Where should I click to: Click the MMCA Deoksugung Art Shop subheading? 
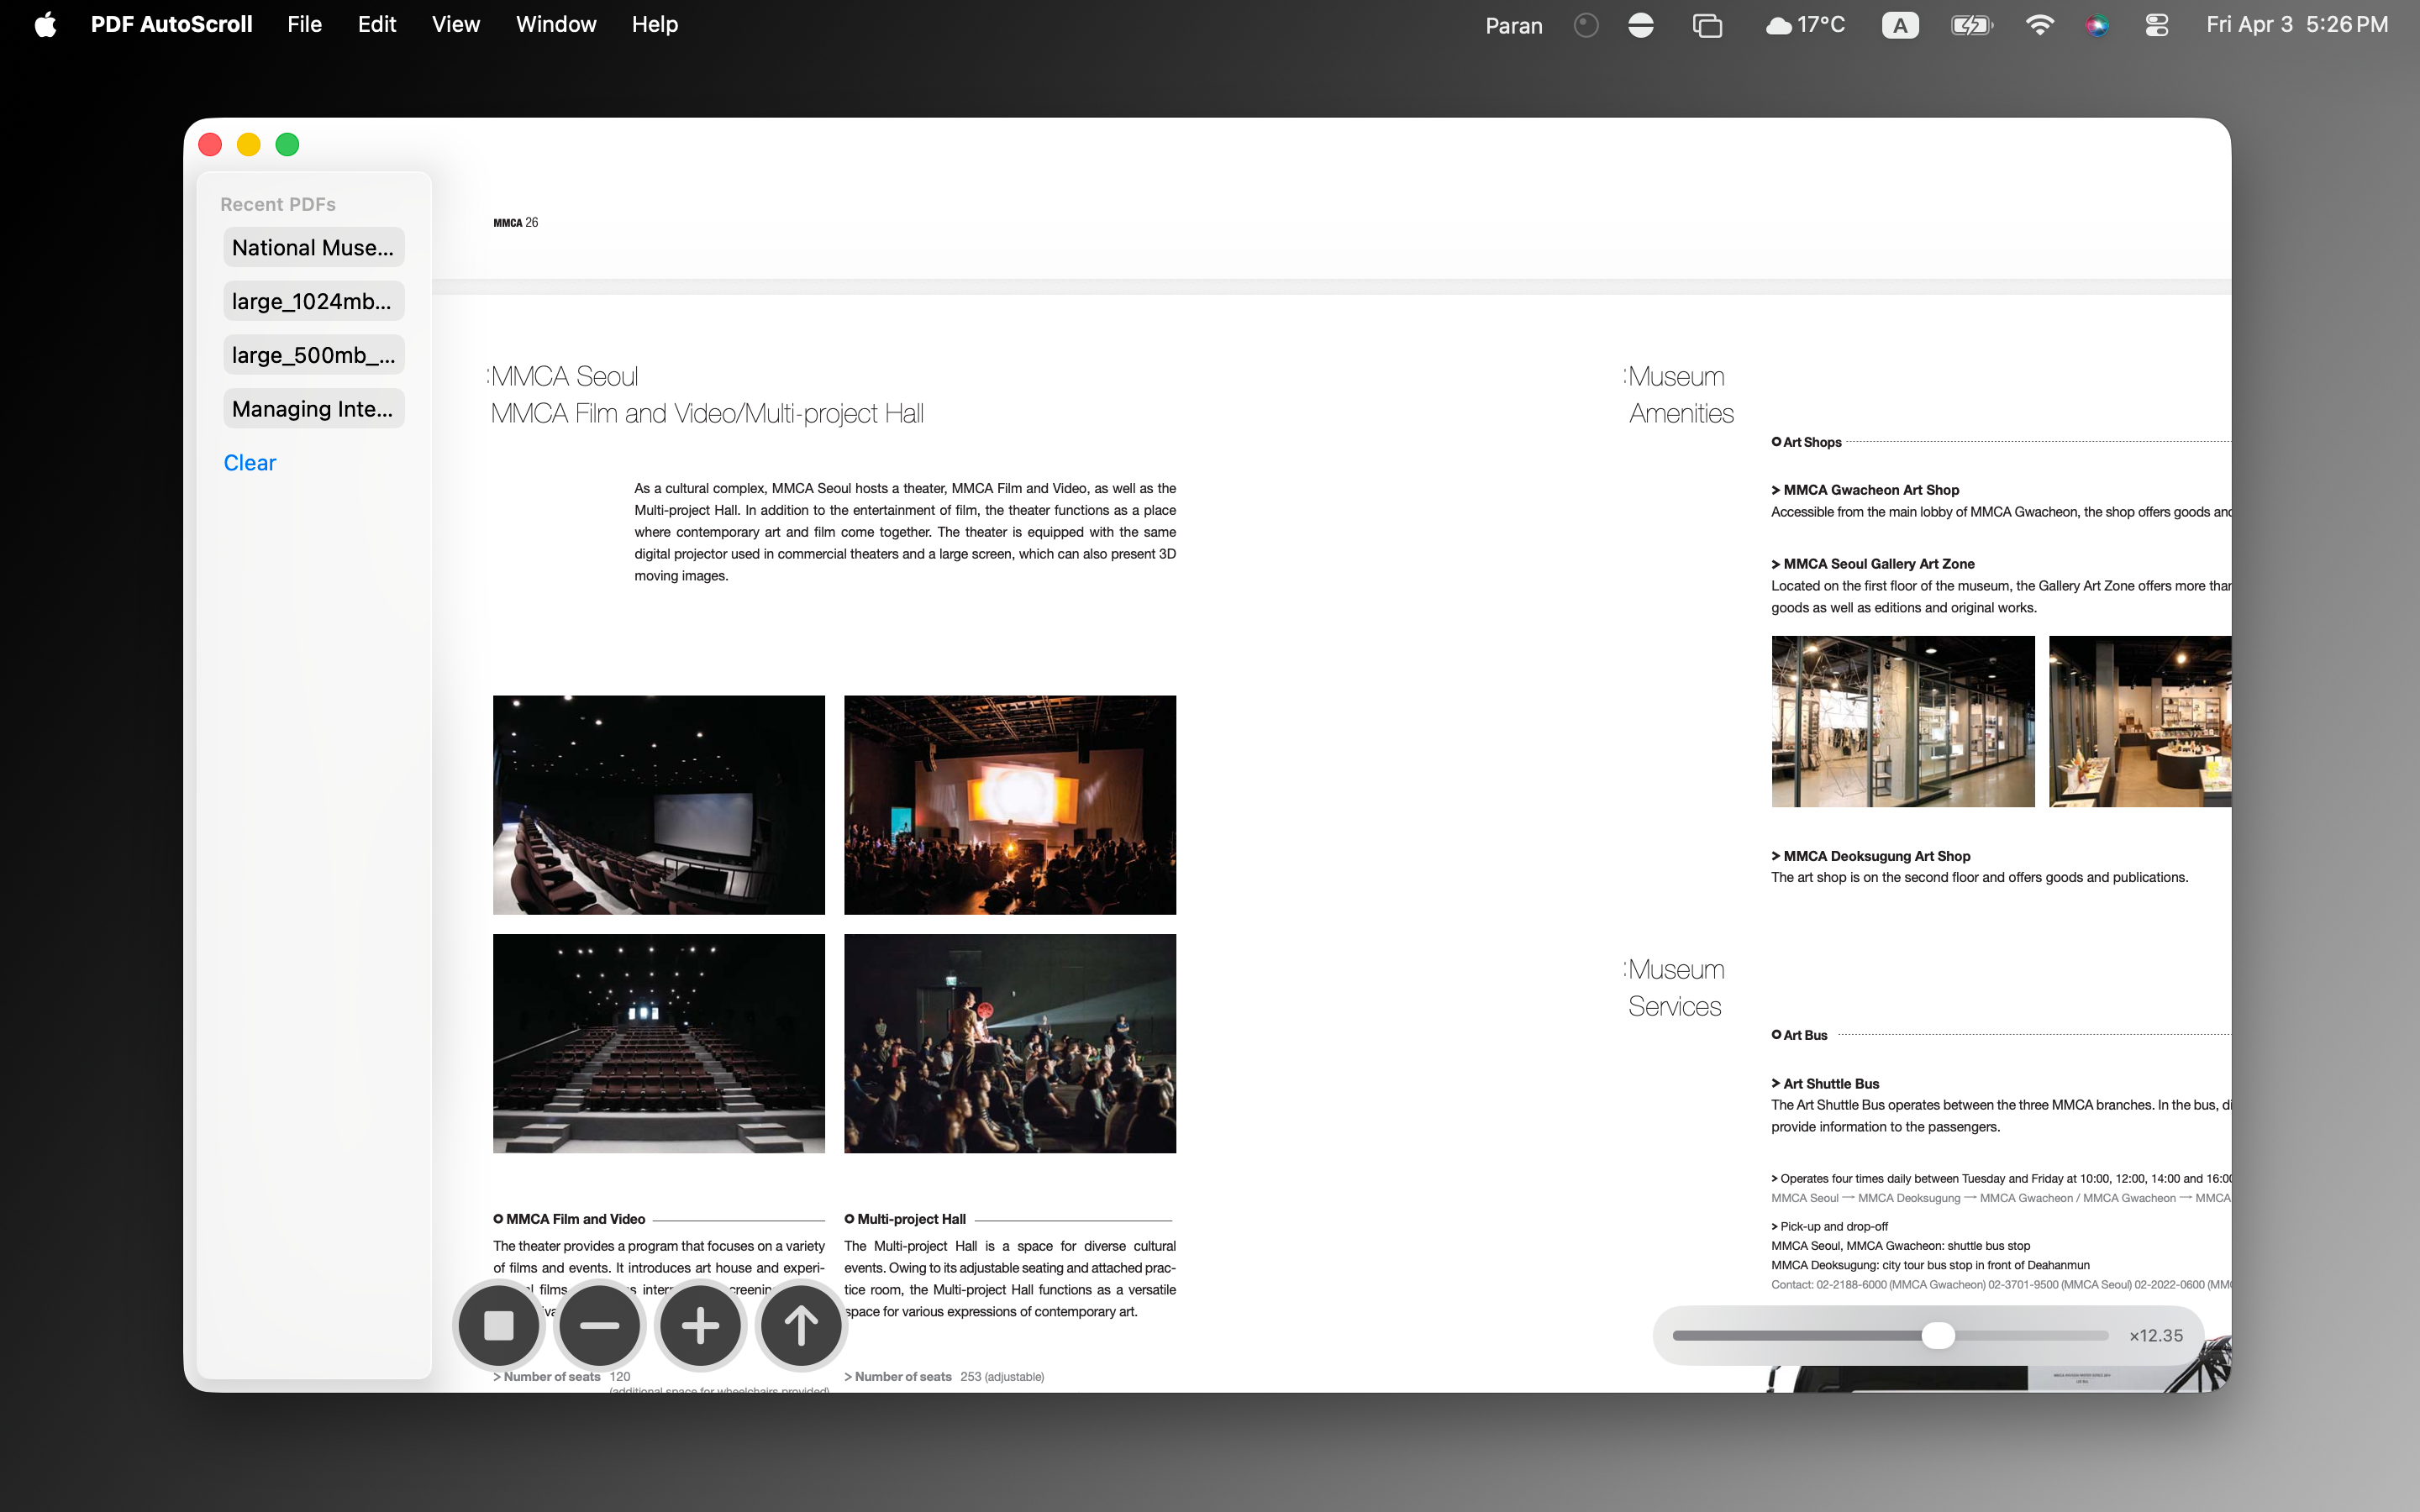click(x=1871, y=856)
